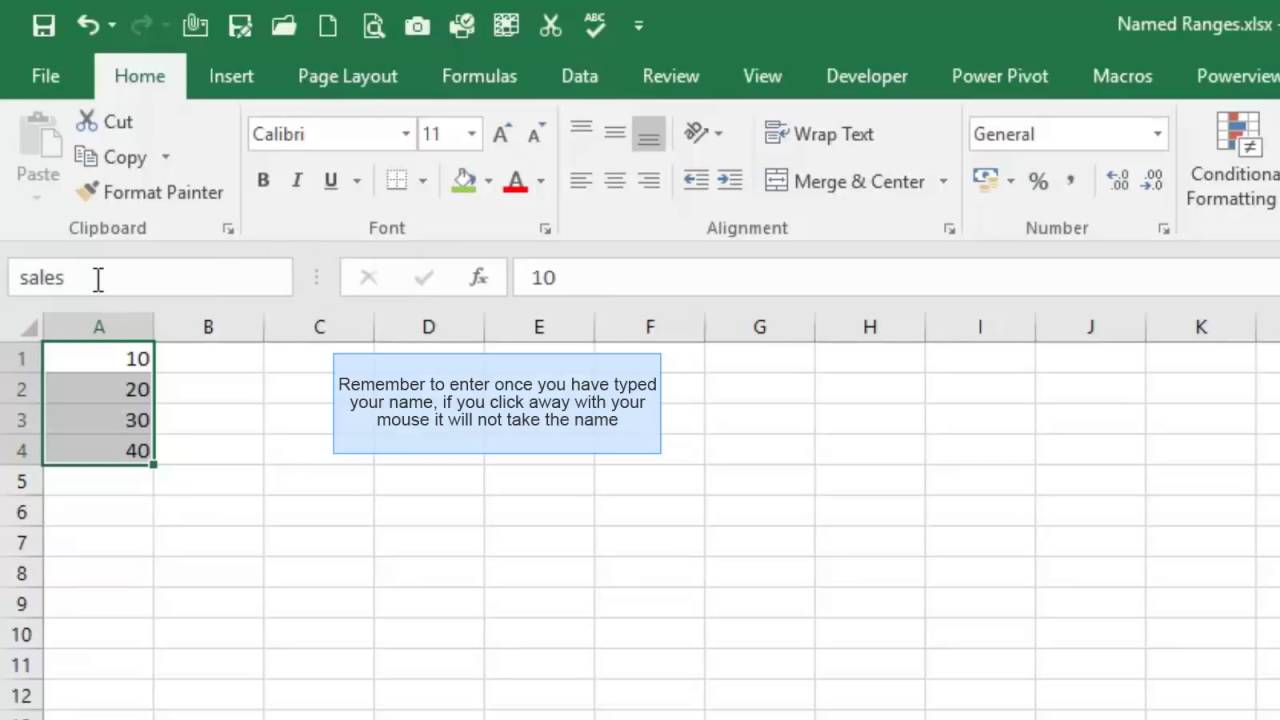Click the Name Box containing sales
1280x720 pixels.
click(x=150, y=277)
